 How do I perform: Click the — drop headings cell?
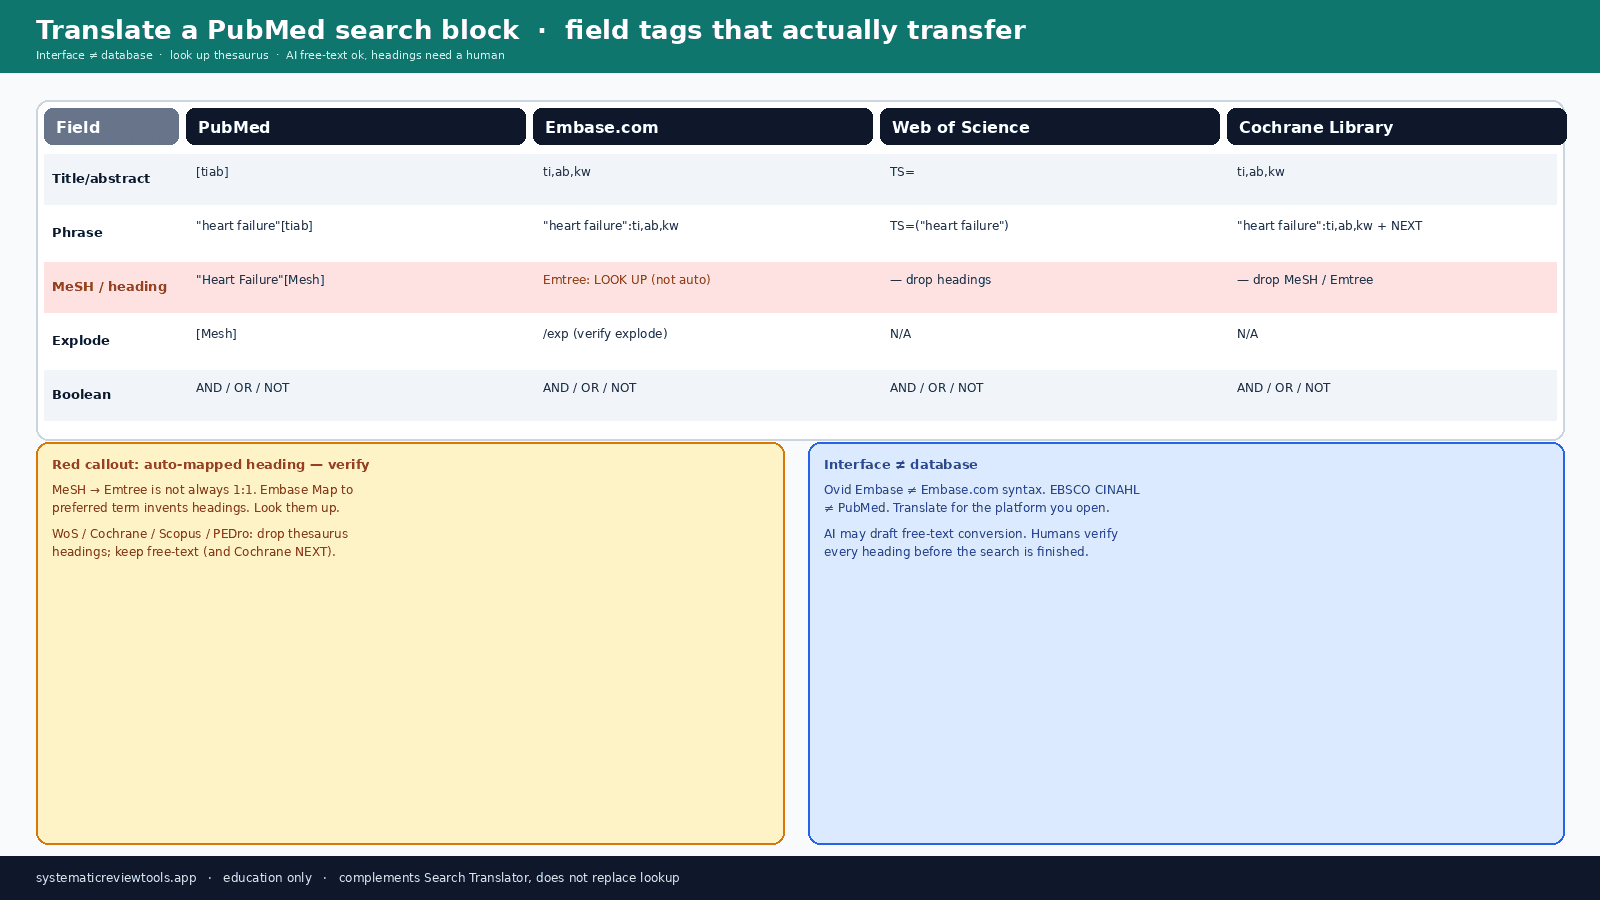(x=941, y=280)
